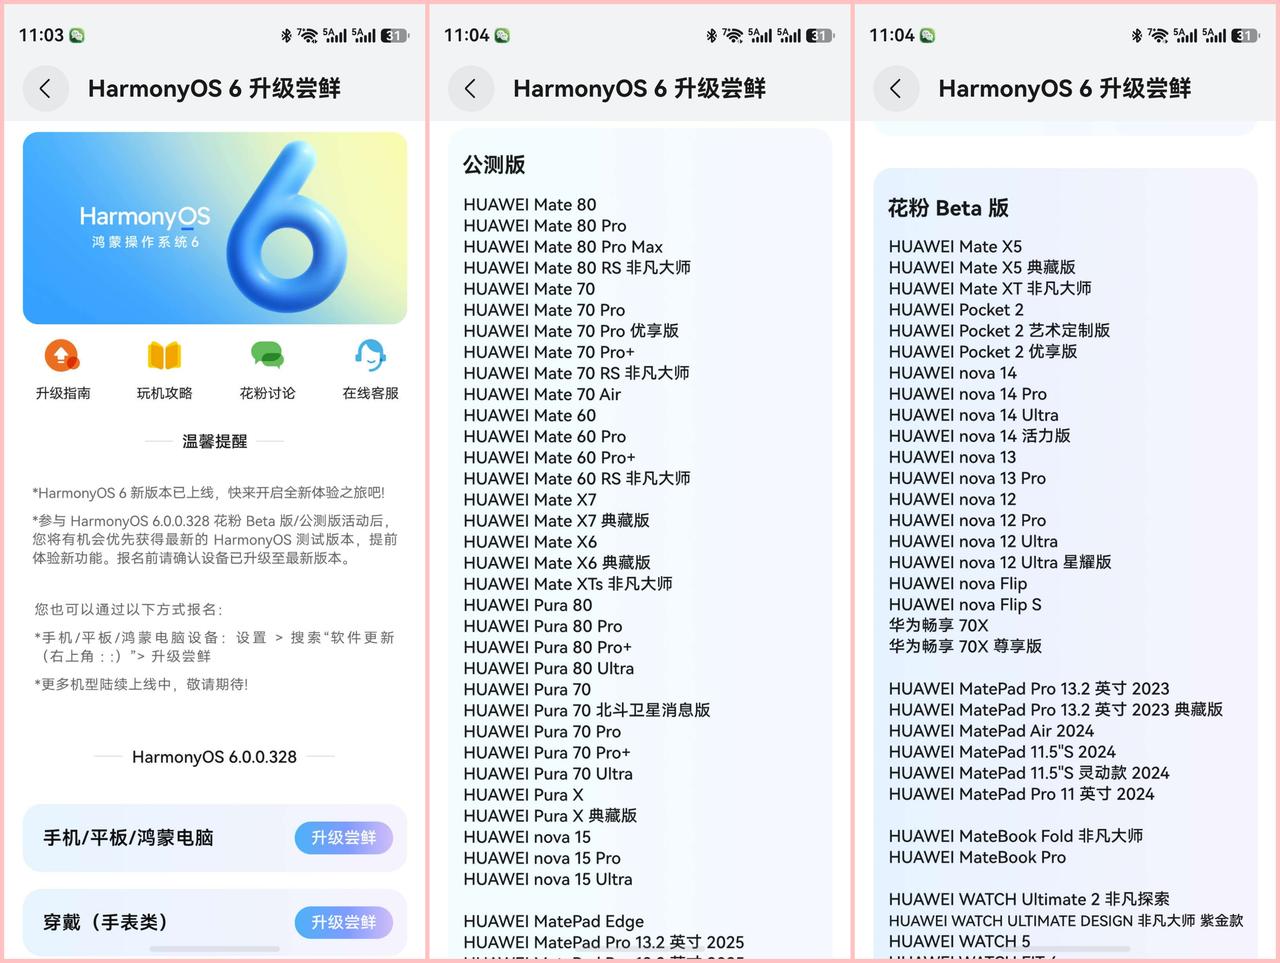Screen dimensions: 1280x963
Task: Tap the 穿戴(手表类) card label
Action: 106,922
